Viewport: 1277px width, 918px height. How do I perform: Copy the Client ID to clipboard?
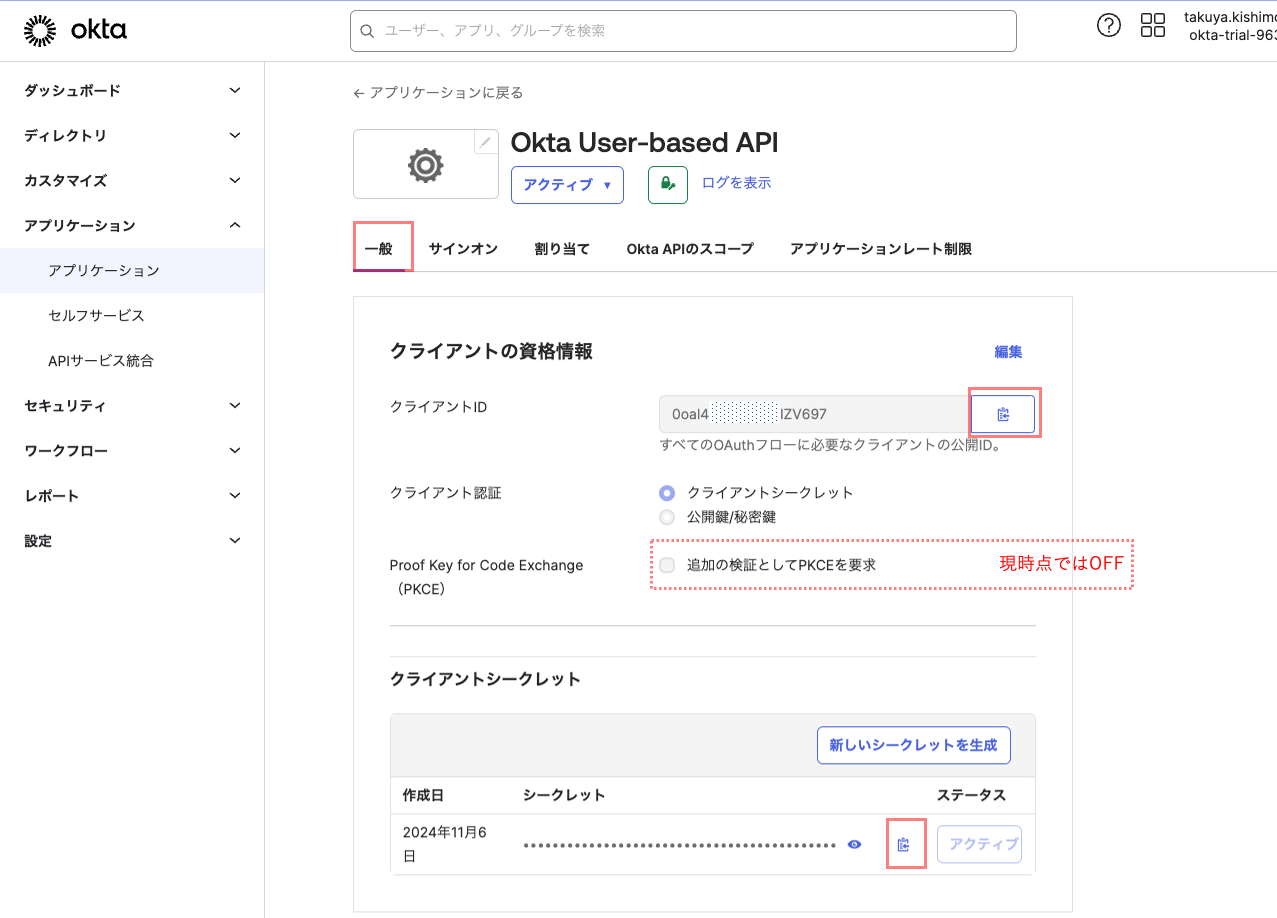tap(1003, 414)
